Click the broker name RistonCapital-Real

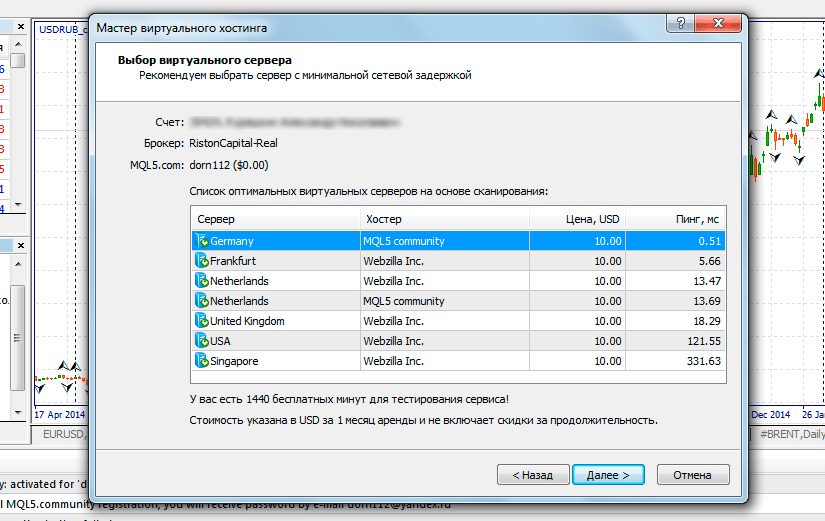[233, 143]
